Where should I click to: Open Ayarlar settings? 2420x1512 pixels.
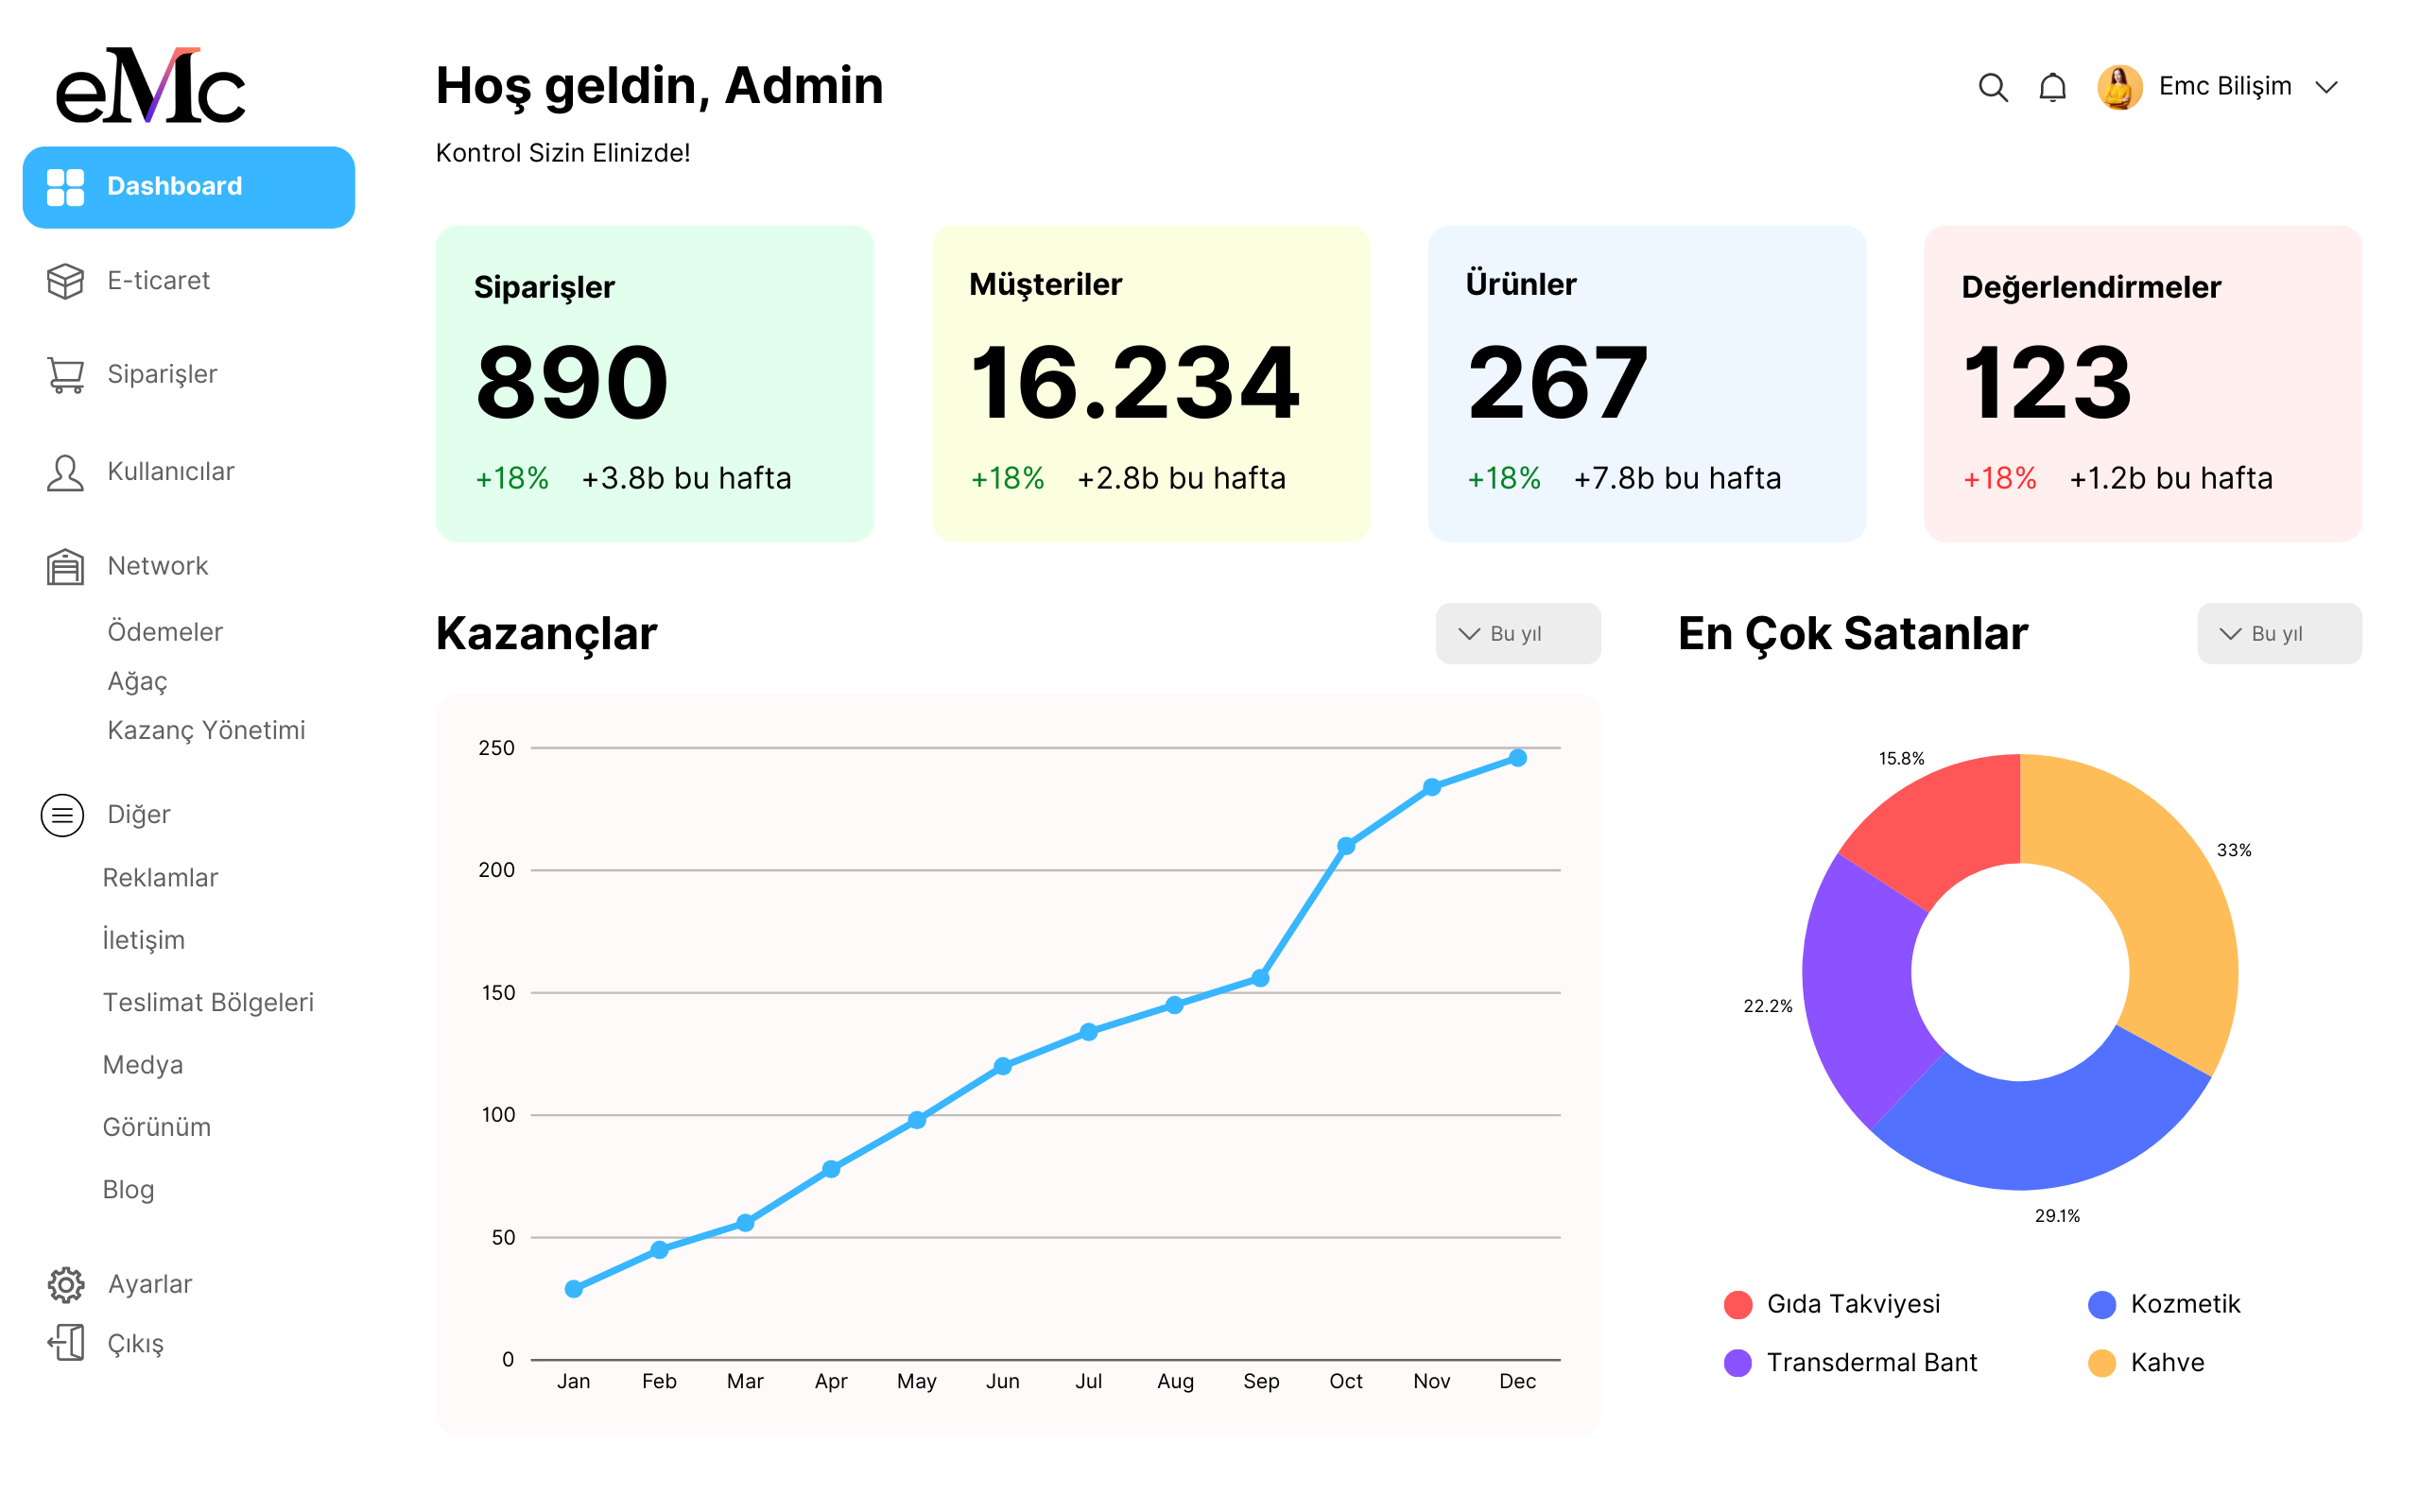[150, 1285]
